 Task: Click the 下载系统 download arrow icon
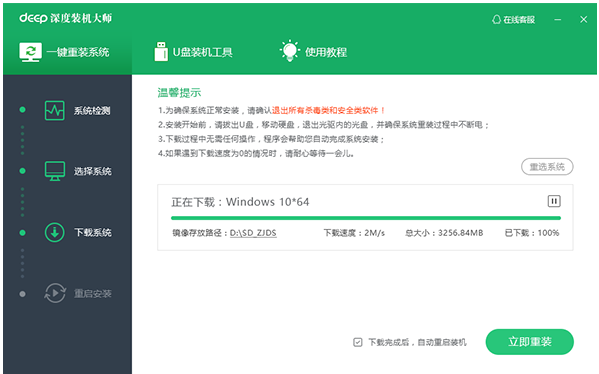point(55,232)
